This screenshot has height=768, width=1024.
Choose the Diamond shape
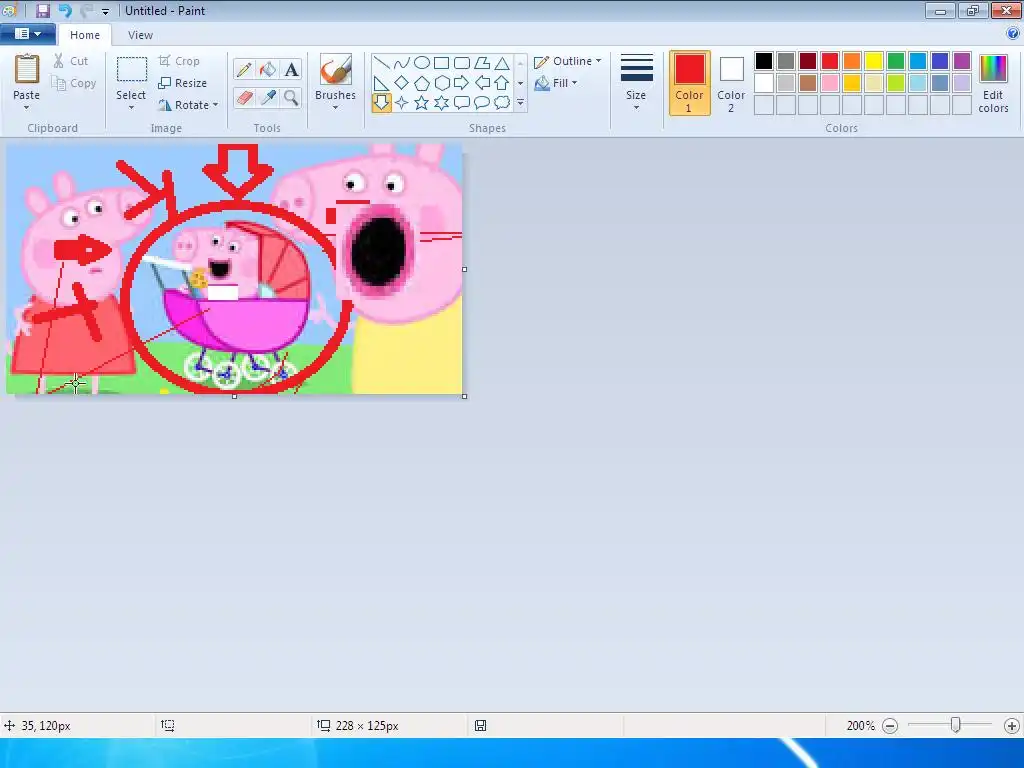pos(402,83)
